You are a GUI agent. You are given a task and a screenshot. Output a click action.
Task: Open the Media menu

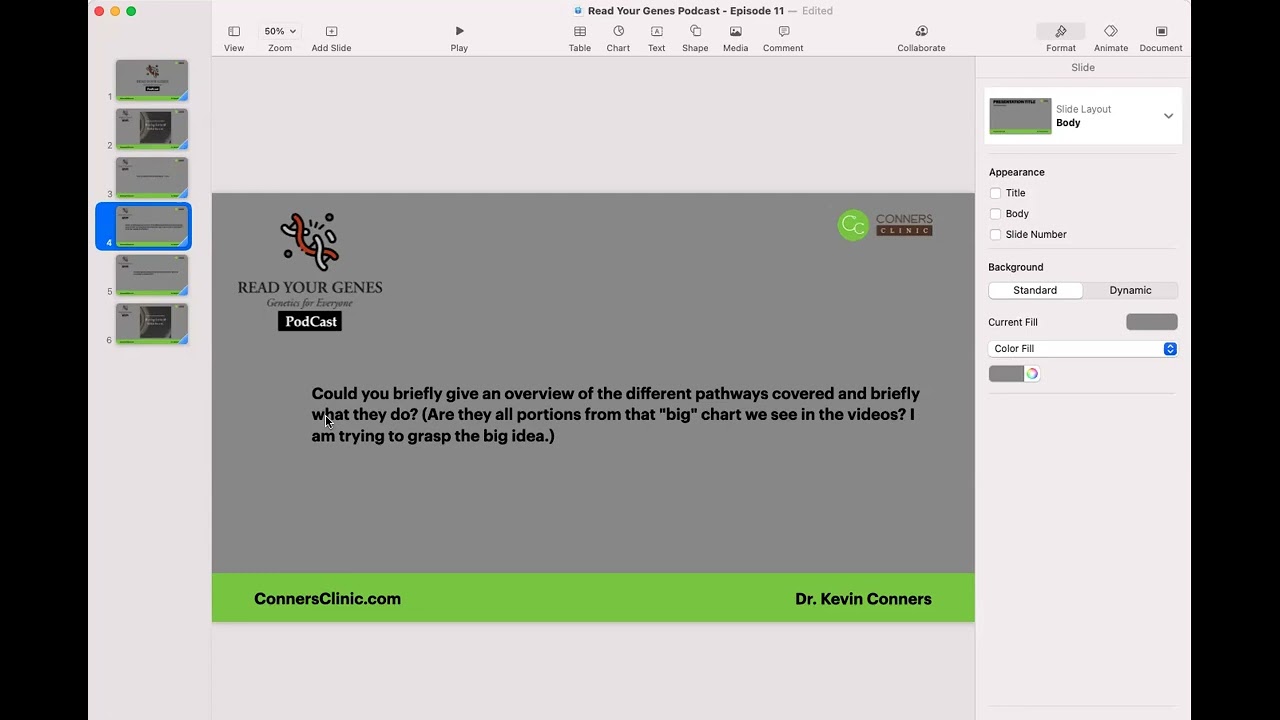coord(735,38)
